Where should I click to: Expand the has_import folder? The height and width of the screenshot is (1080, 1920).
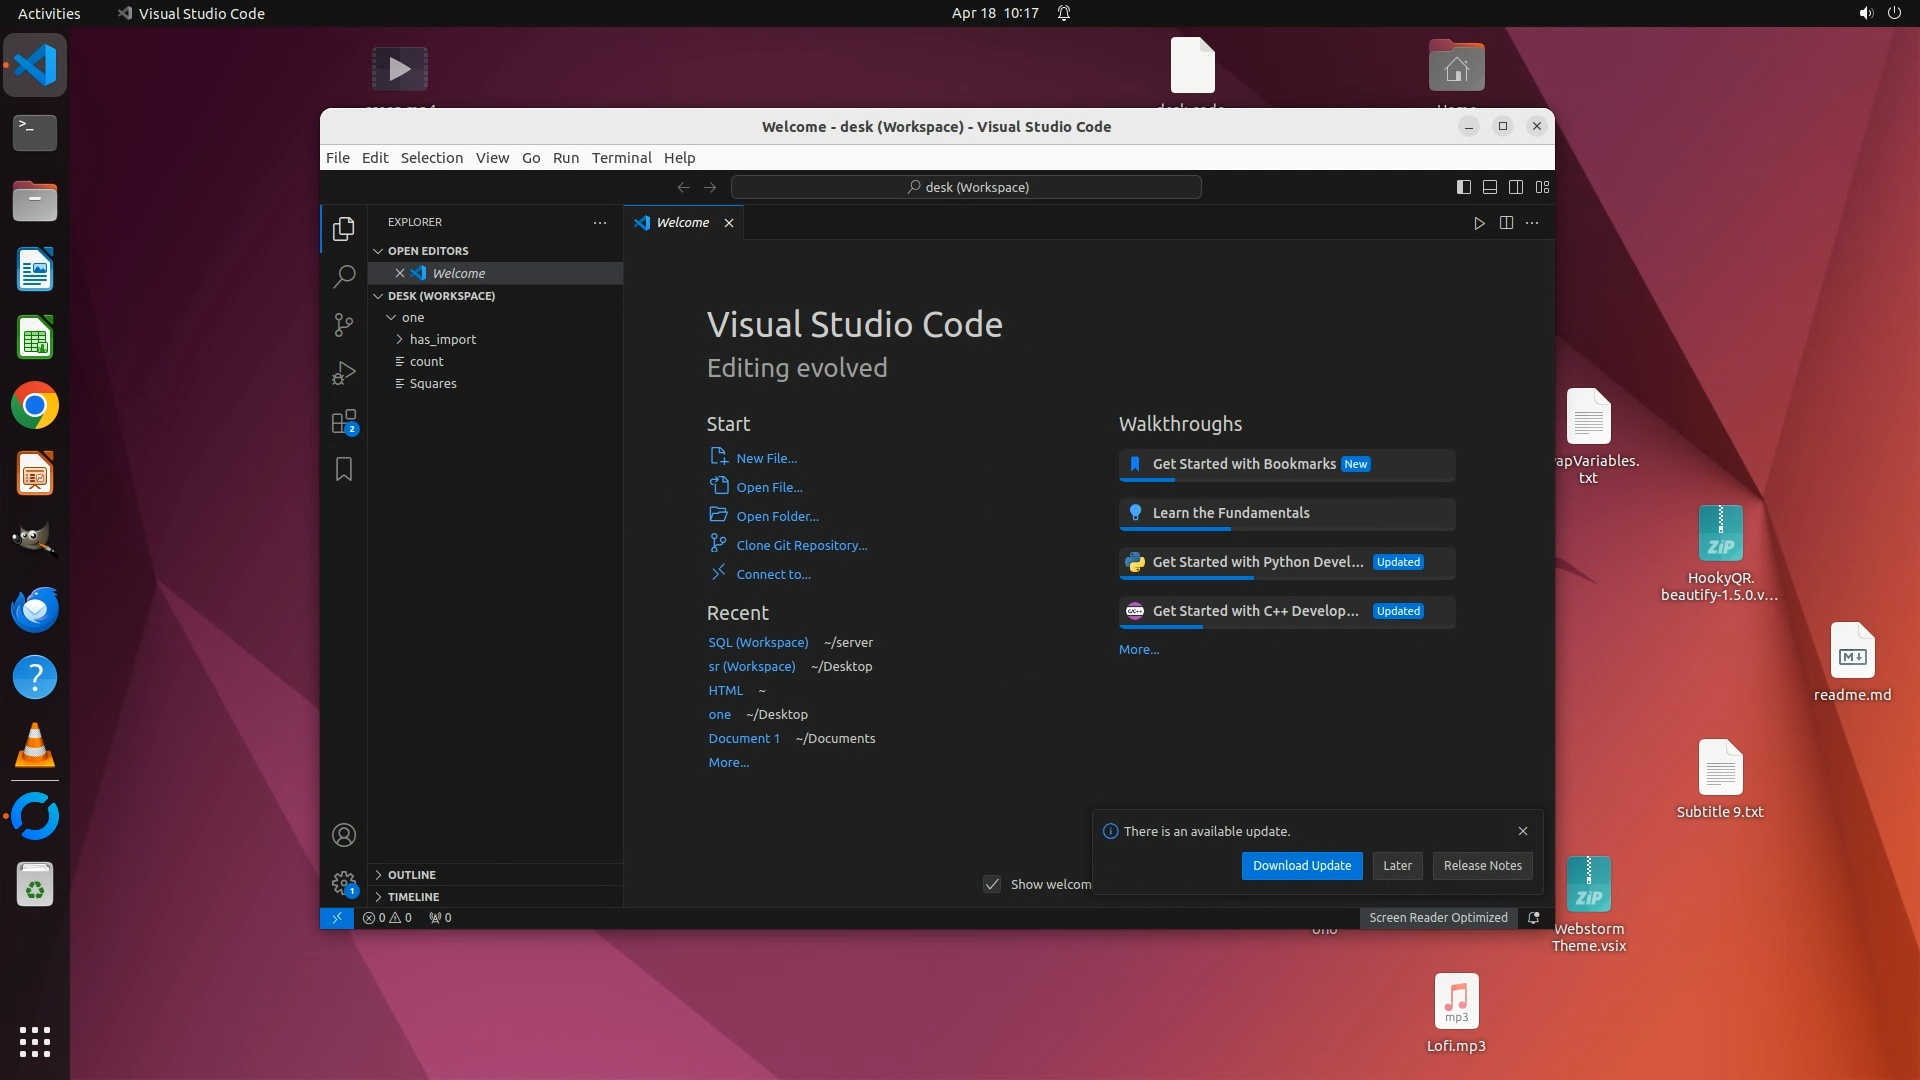(x=442, y=339)
